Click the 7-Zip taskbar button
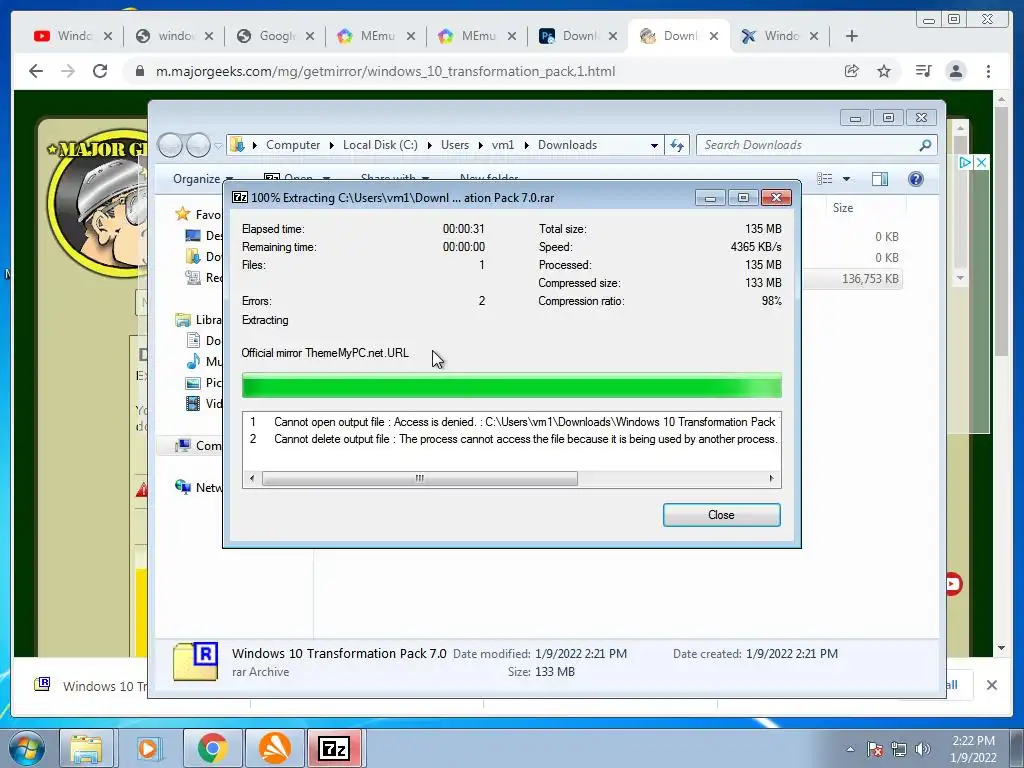This screenshot has height=768, width=1024. (x=335, y=748)
